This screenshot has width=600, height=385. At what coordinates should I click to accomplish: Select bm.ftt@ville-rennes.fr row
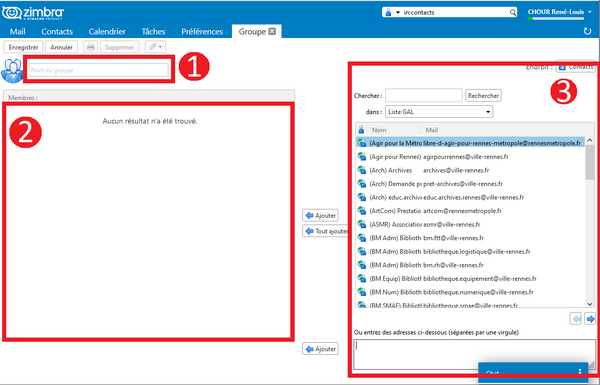click(x=470, y=238)
